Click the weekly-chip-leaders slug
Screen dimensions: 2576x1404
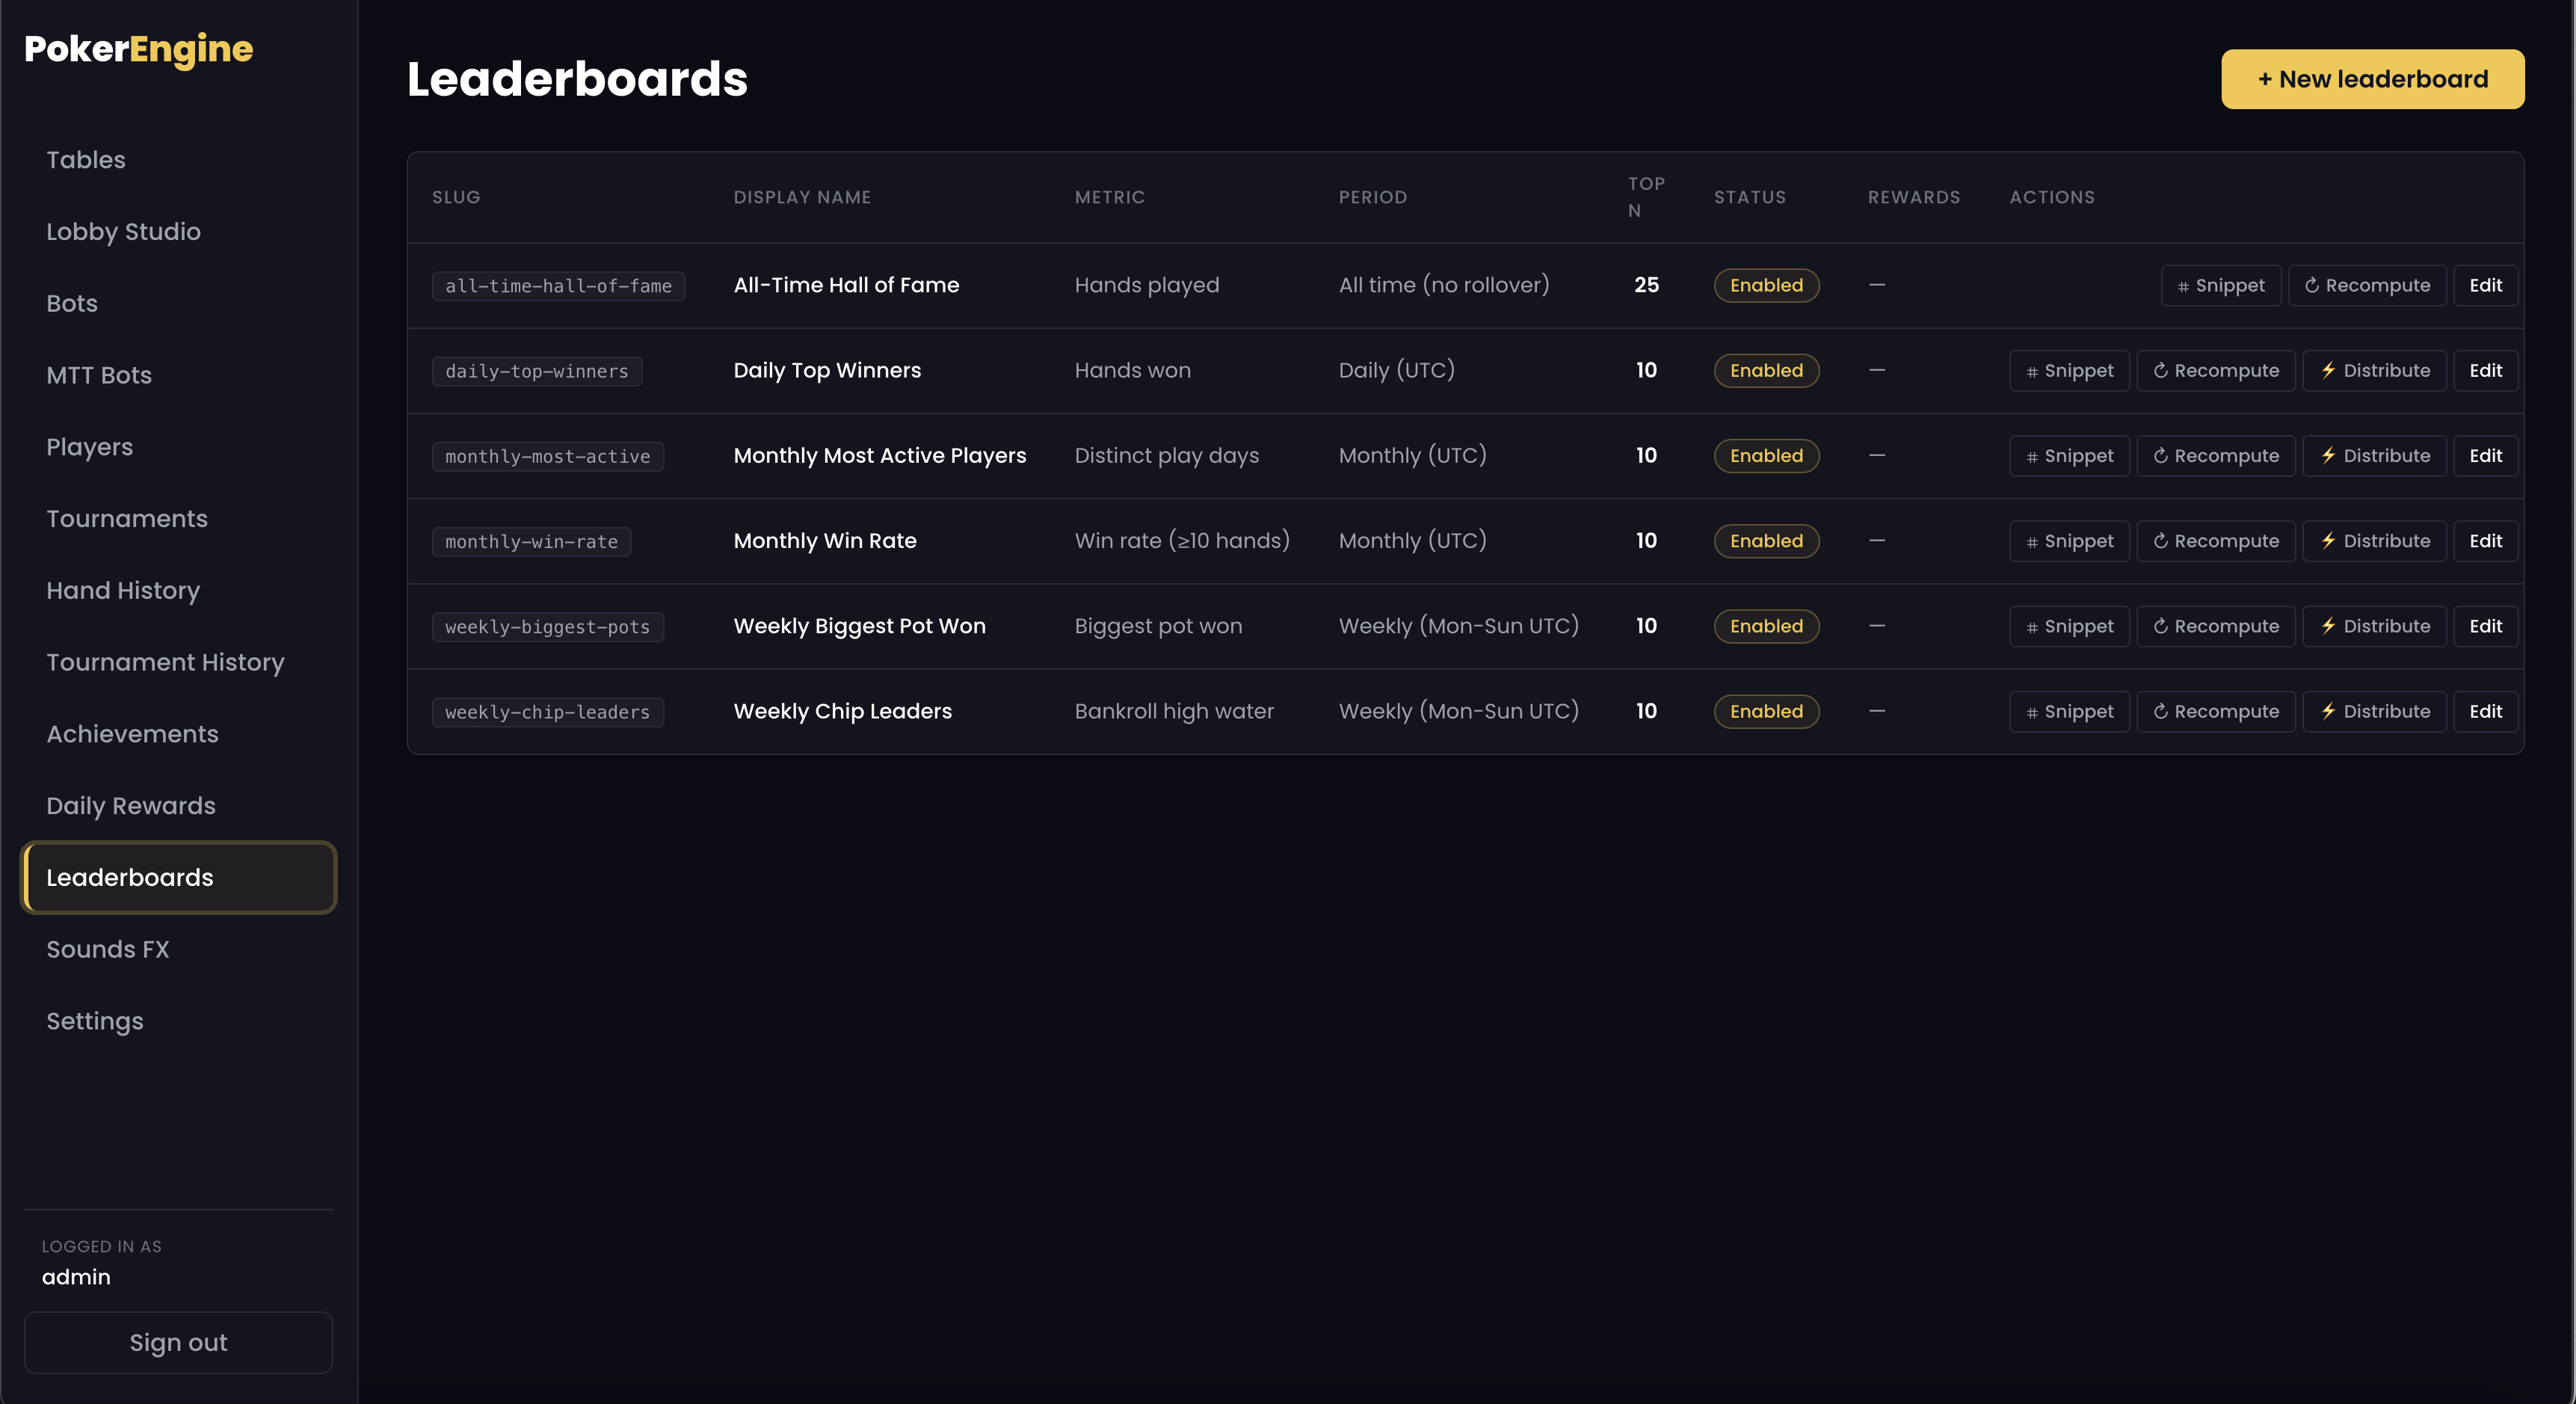[x=547, y=712]
